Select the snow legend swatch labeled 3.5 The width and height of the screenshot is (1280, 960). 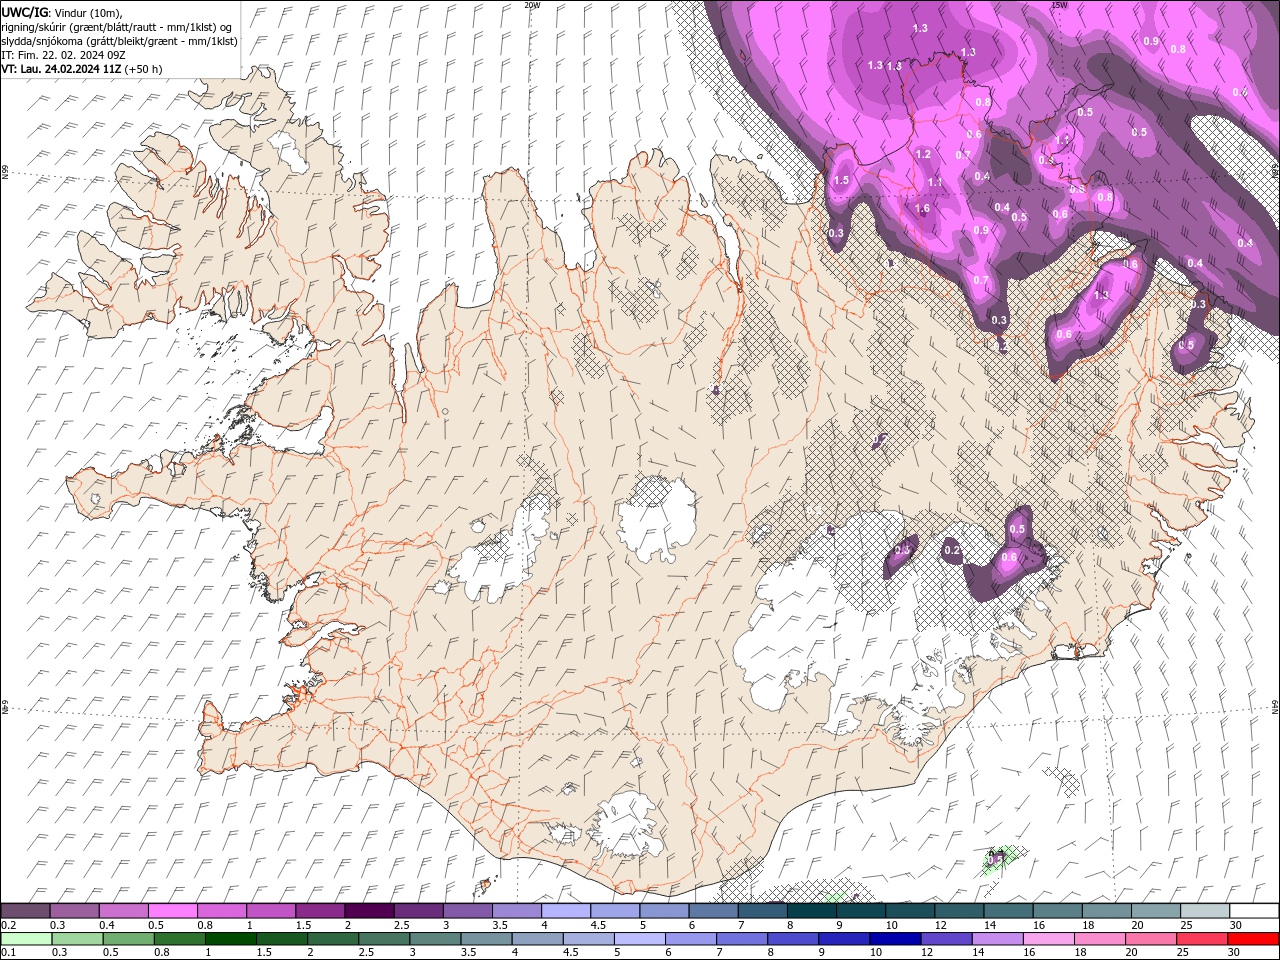point(517,910)
